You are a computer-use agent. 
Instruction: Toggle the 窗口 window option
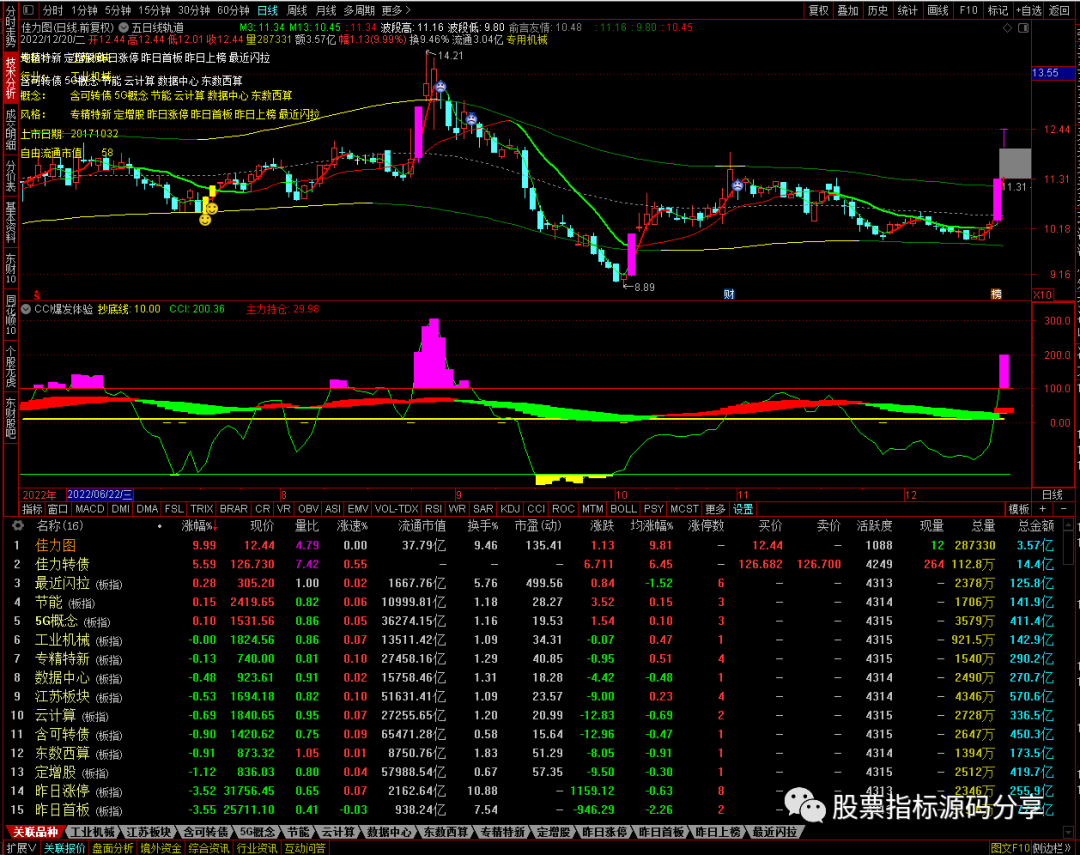tap(58, 509)
